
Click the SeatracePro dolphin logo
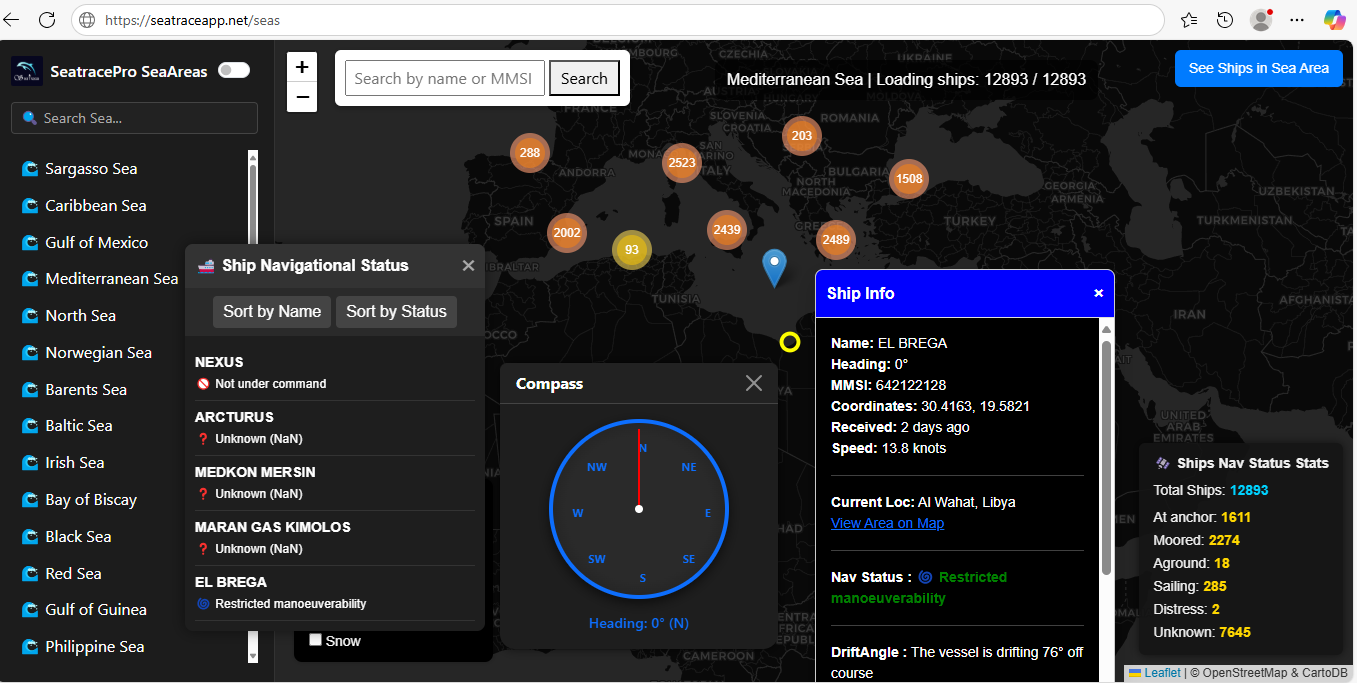point(27,71)
